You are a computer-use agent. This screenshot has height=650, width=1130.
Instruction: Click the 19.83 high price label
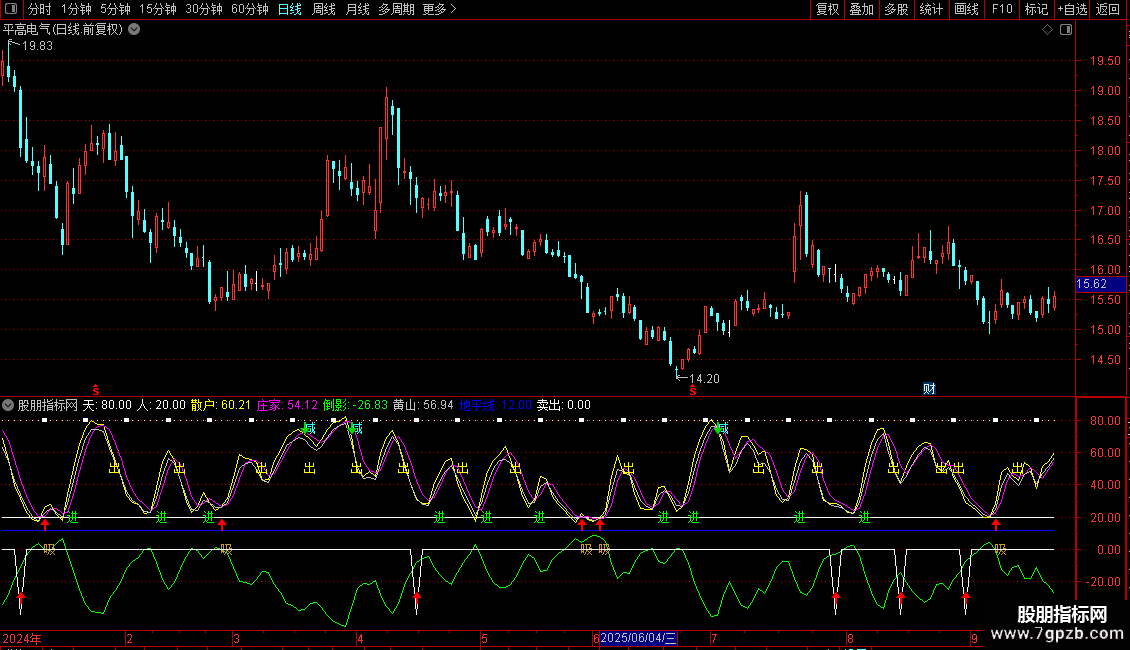point(37,46)
